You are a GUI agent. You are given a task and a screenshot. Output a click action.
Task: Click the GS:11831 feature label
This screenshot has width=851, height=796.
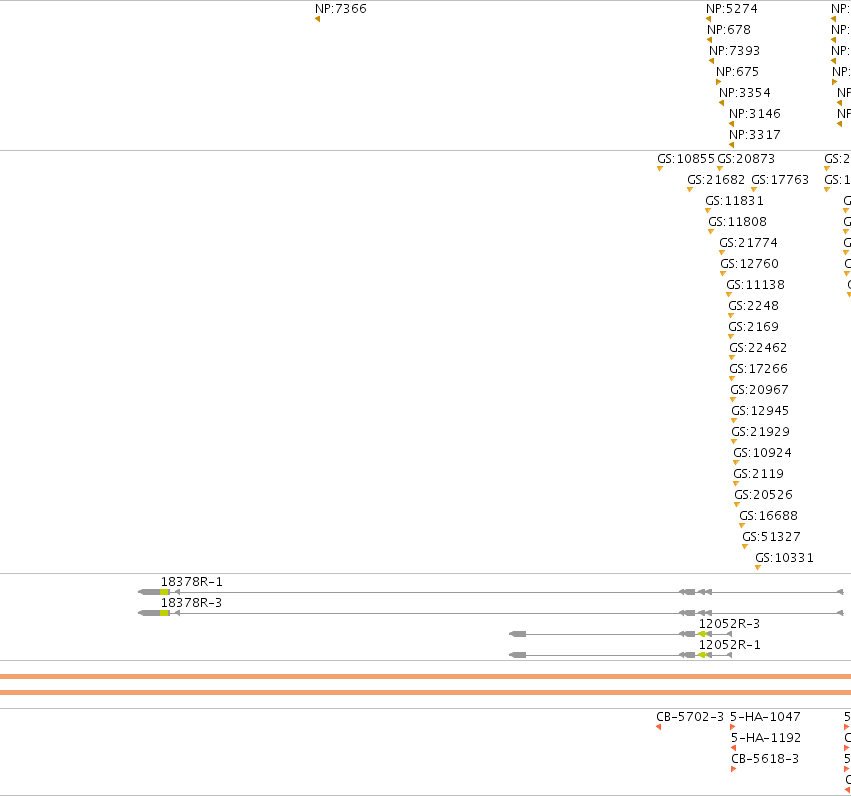click(x=734, y=201)
